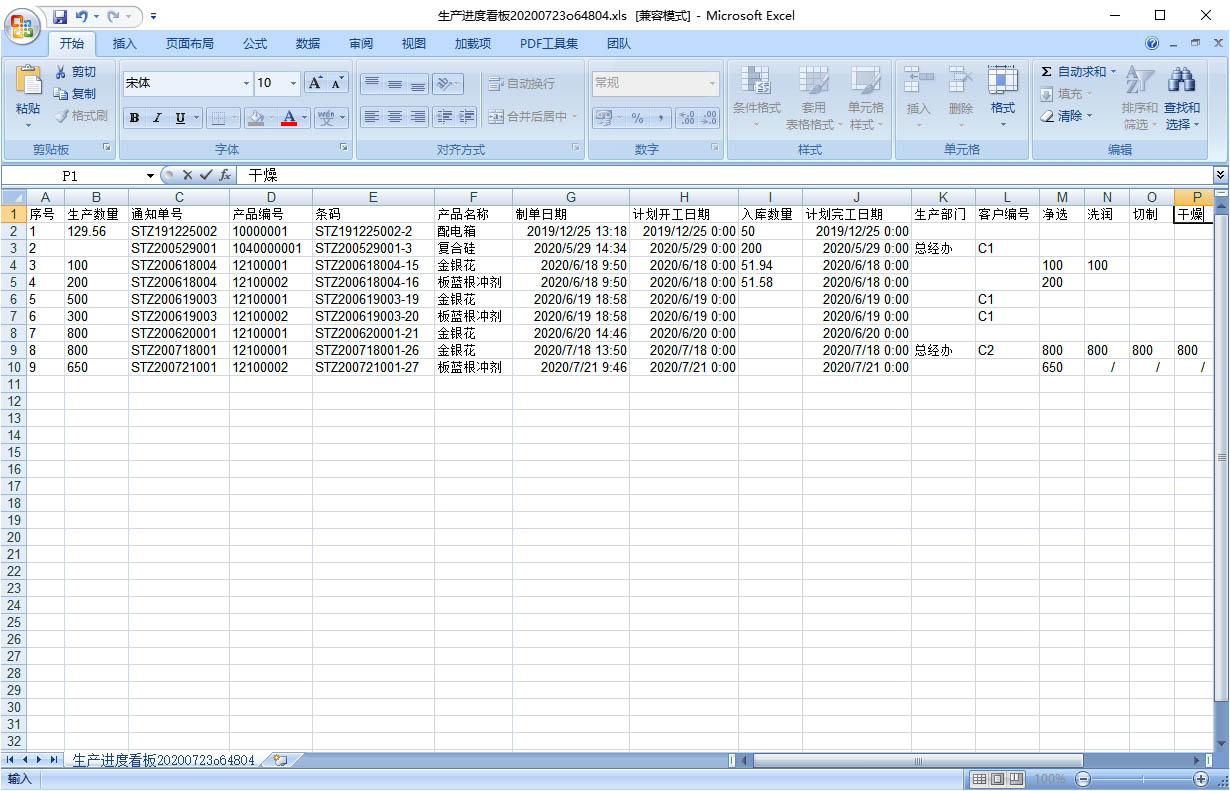This screenshot has width=1230, height=791.
Task: Click the 剪切 scissors icon
Action: 62,72
